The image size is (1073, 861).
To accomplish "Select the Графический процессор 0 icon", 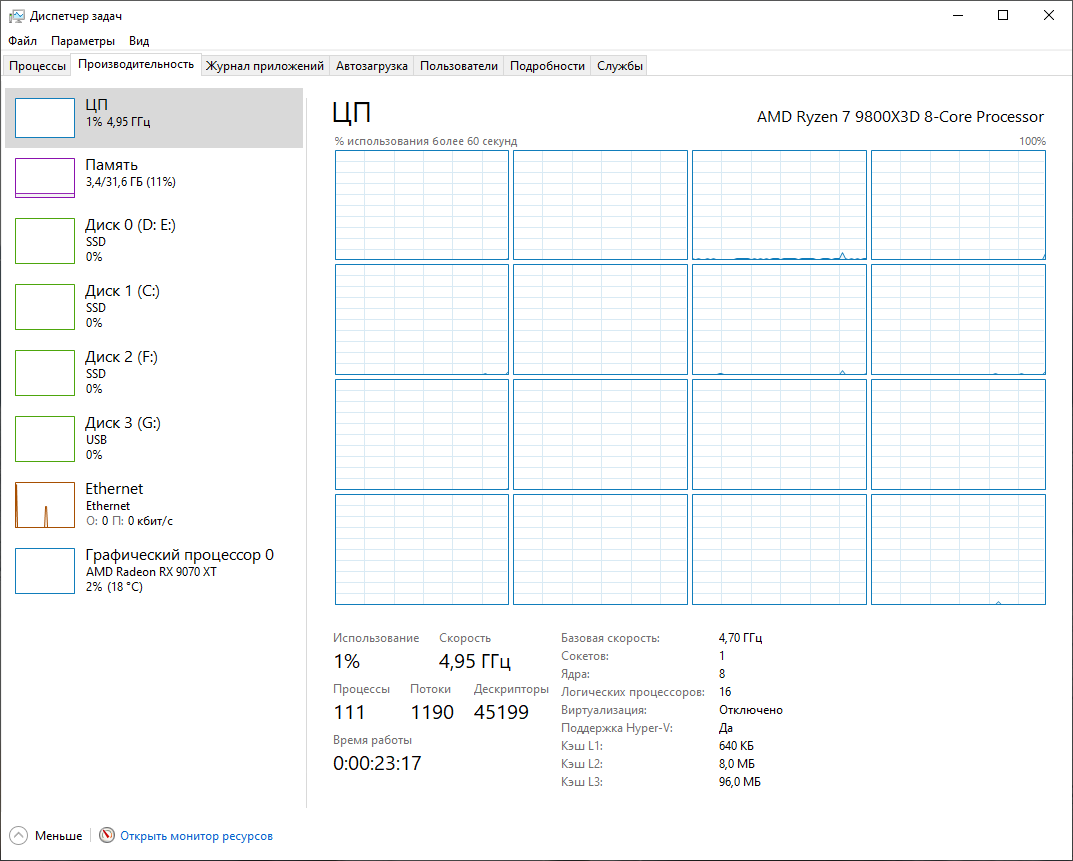I will pos(44,571).
